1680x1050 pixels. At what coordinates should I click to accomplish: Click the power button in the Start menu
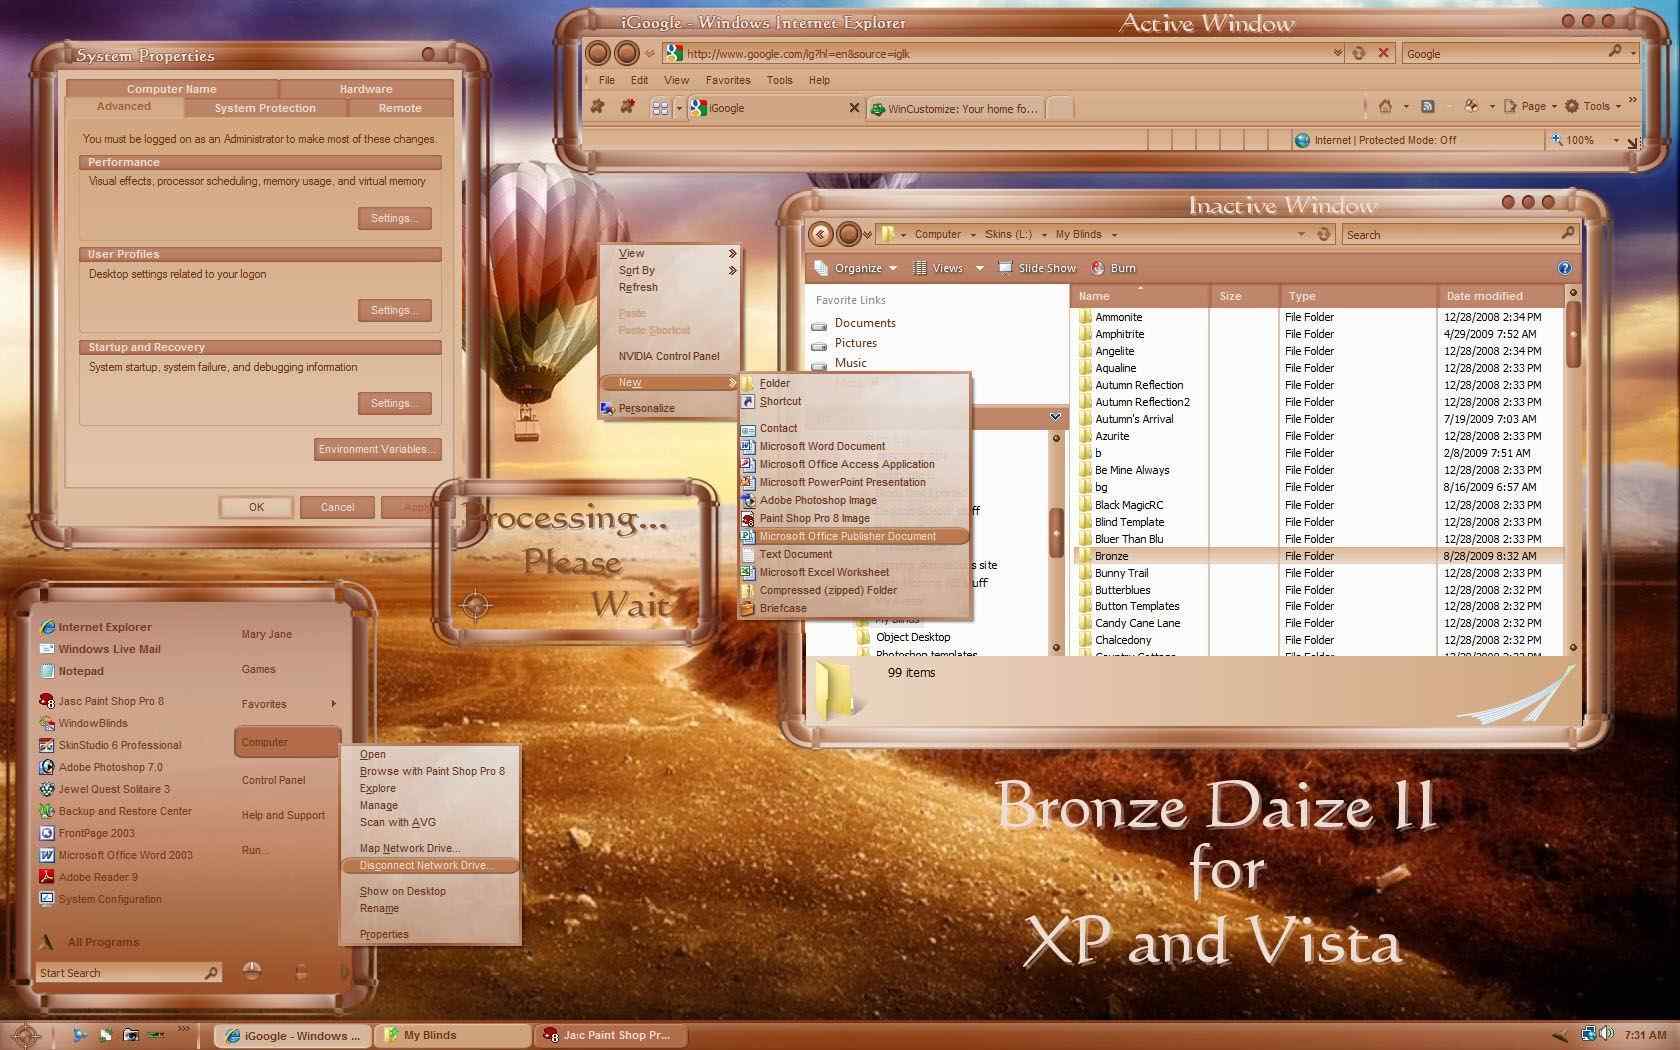tap(252, 971)
